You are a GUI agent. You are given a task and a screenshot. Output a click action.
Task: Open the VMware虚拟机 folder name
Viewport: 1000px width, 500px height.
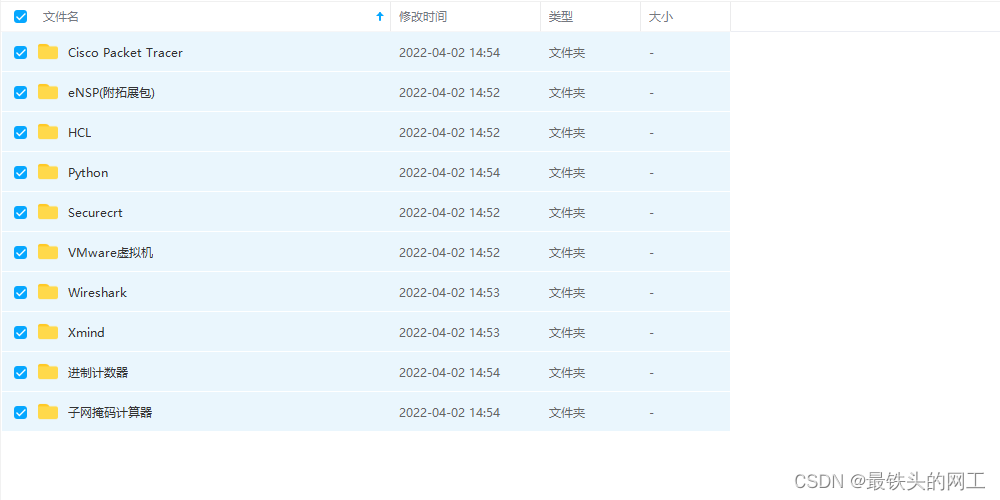point(110,253)
